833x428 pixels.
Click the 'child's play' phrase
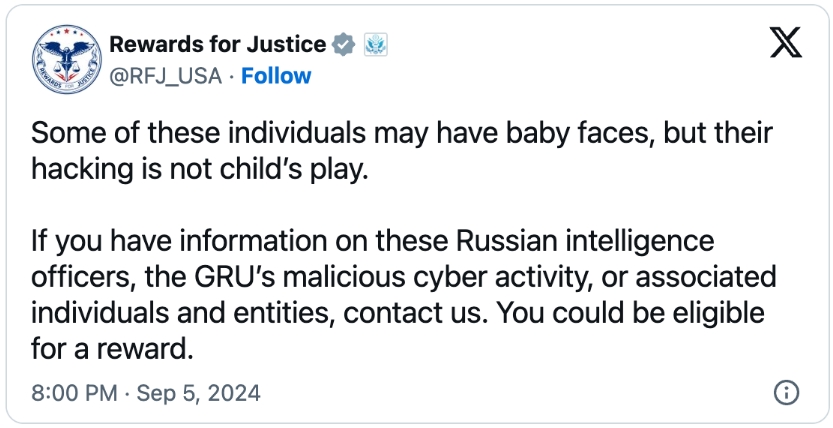pos(309,169)
